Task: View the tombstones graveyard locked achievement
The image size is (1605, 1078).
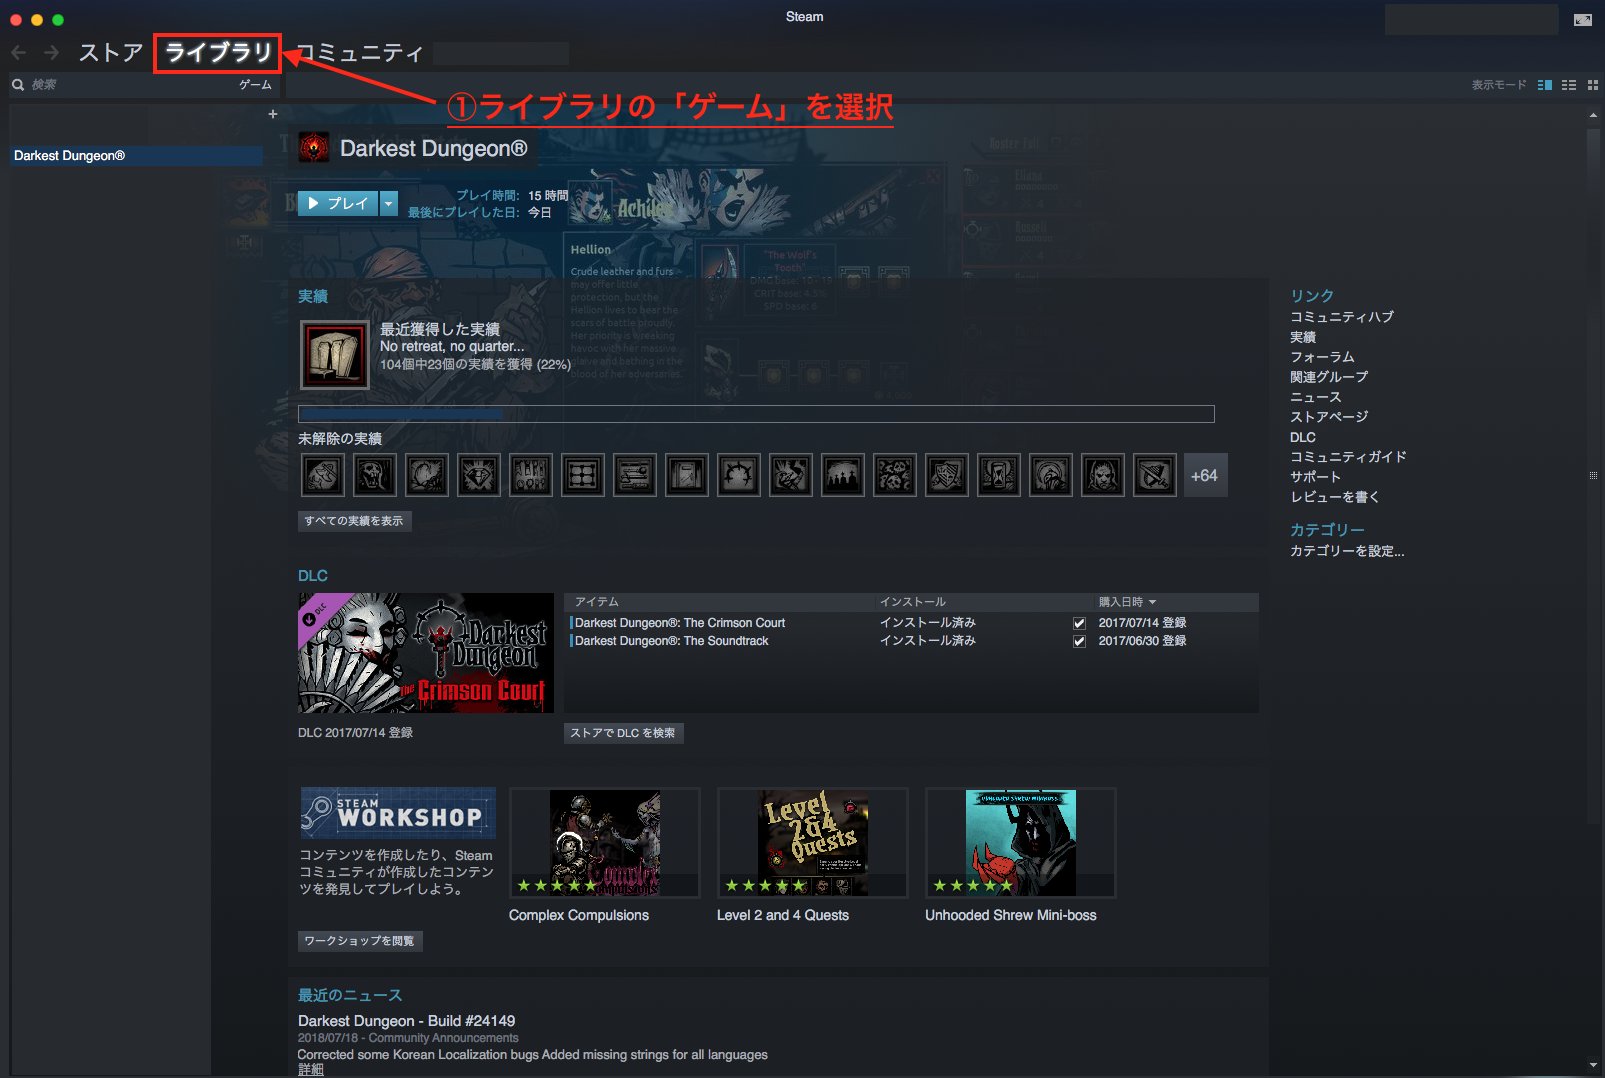Action: (843, 475)
